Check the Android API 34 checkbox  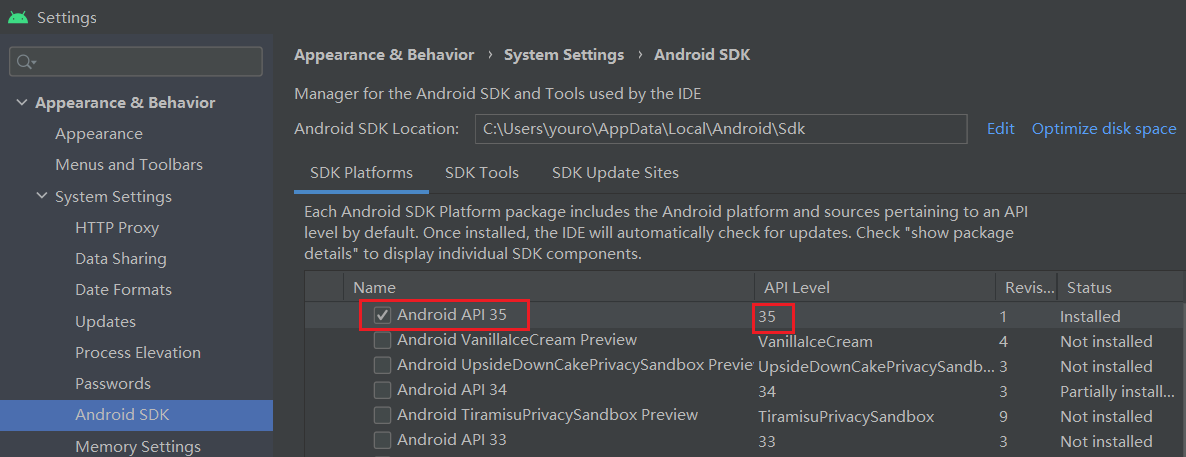(383, 390)
